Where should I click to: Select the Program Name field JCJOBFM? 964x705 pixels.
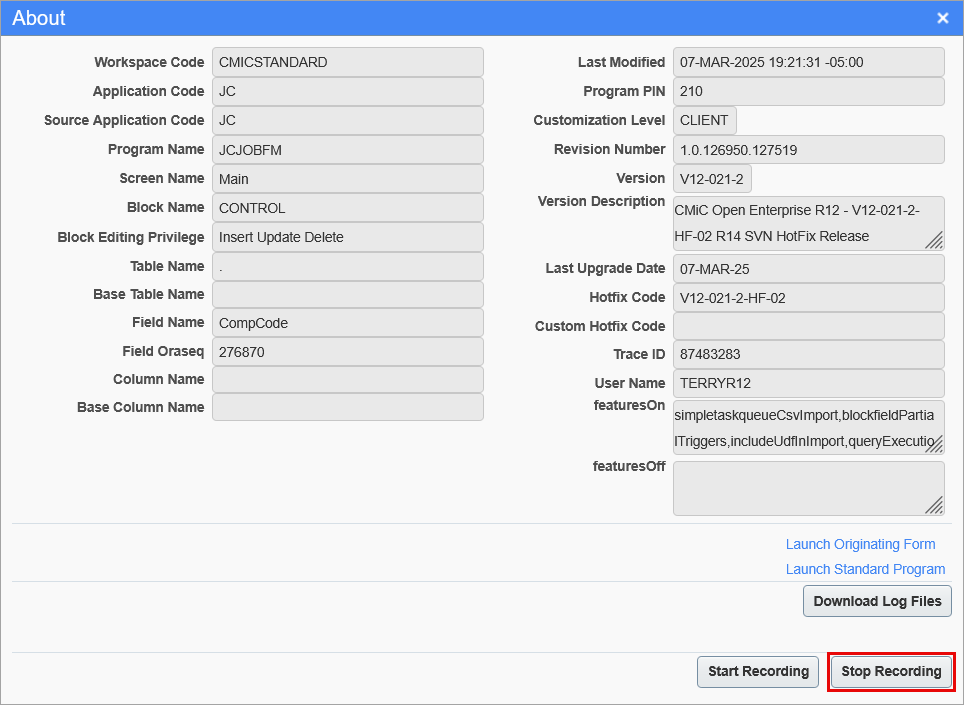click(x=348, y=150)
